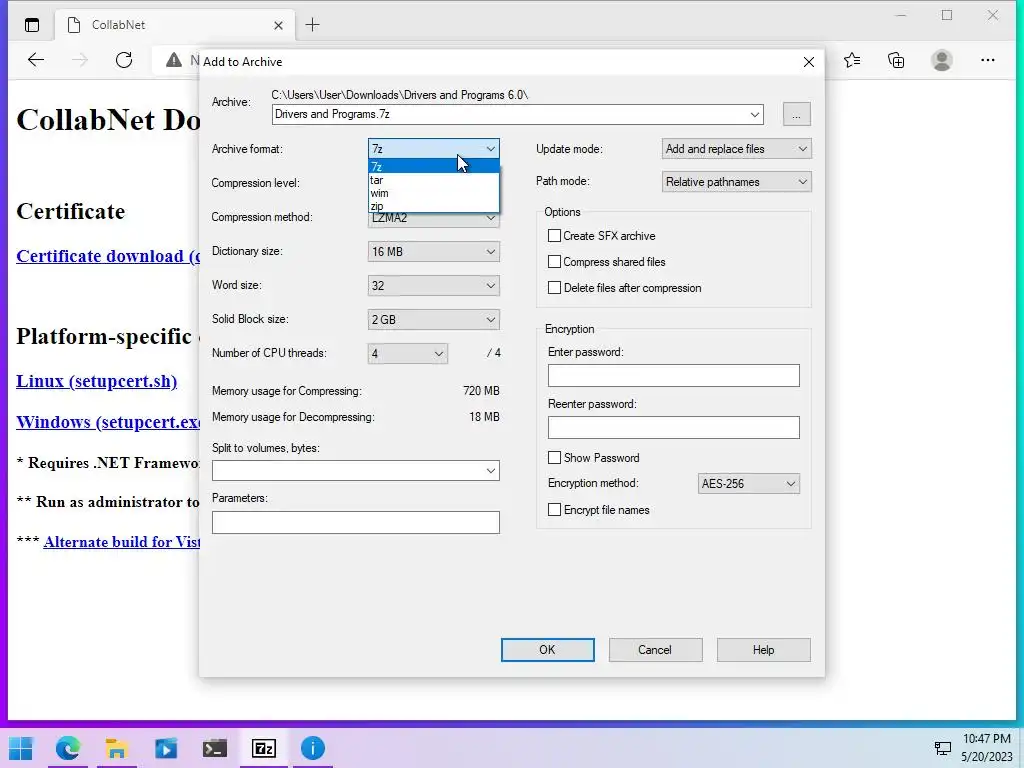Expand the Split to volumes dropdown
1024x768 pixels.
tap(490, 471)
